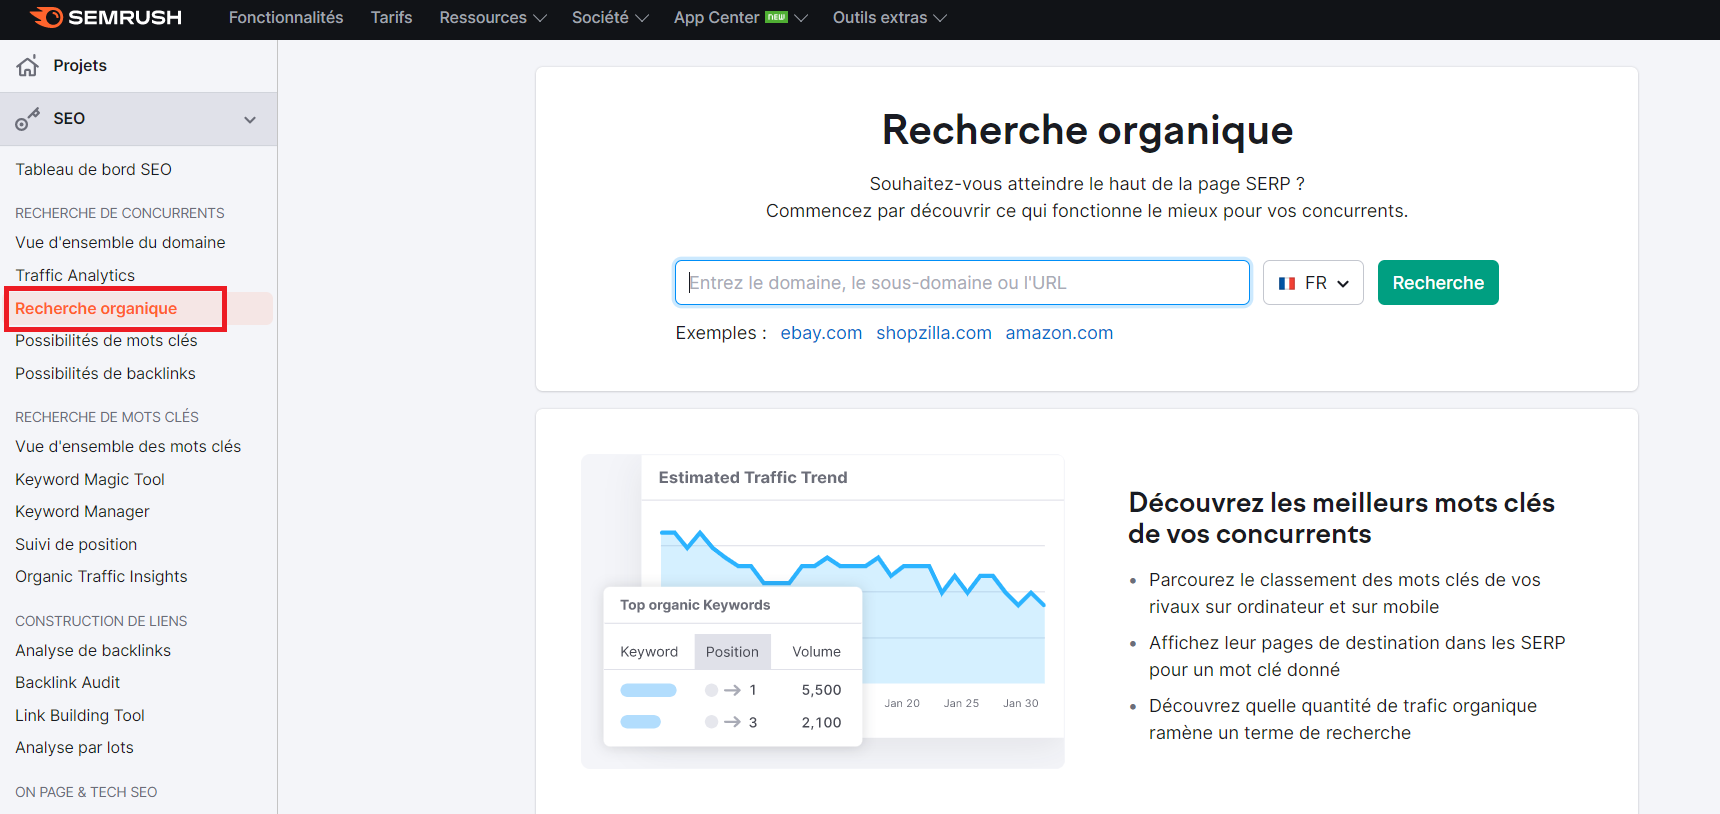Go to Suivi de position
Screen dimensions: 1720x814
(x=76, y=545)
